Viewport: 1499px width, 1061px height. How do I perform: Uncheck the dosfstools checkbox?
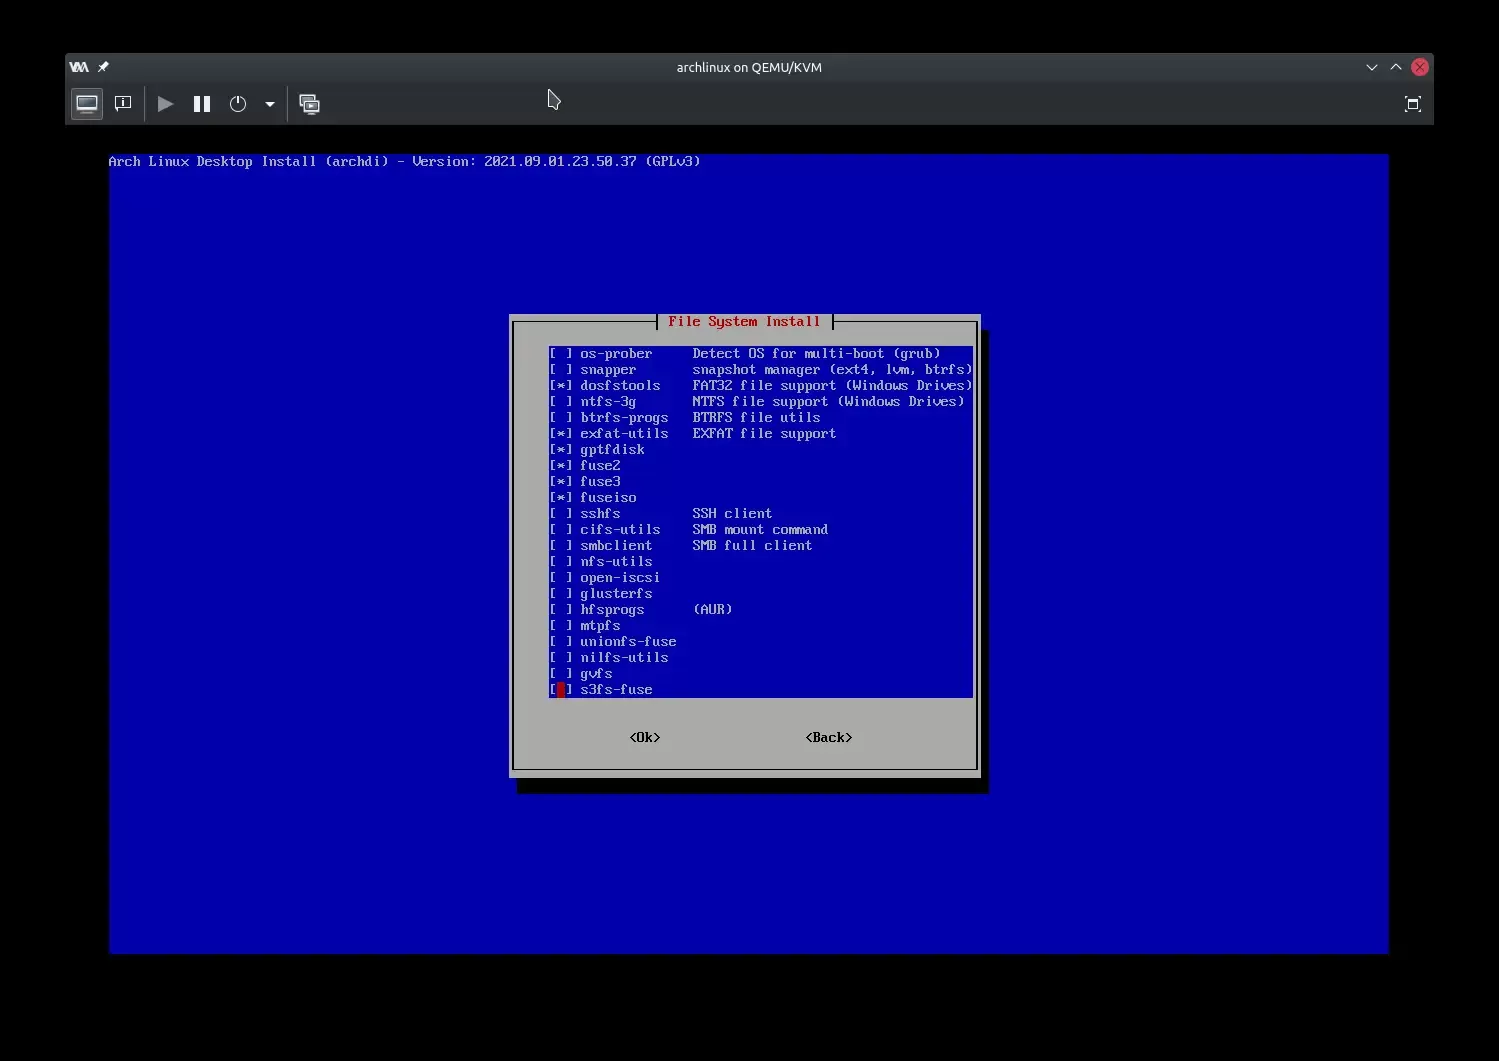coord(561,386)
